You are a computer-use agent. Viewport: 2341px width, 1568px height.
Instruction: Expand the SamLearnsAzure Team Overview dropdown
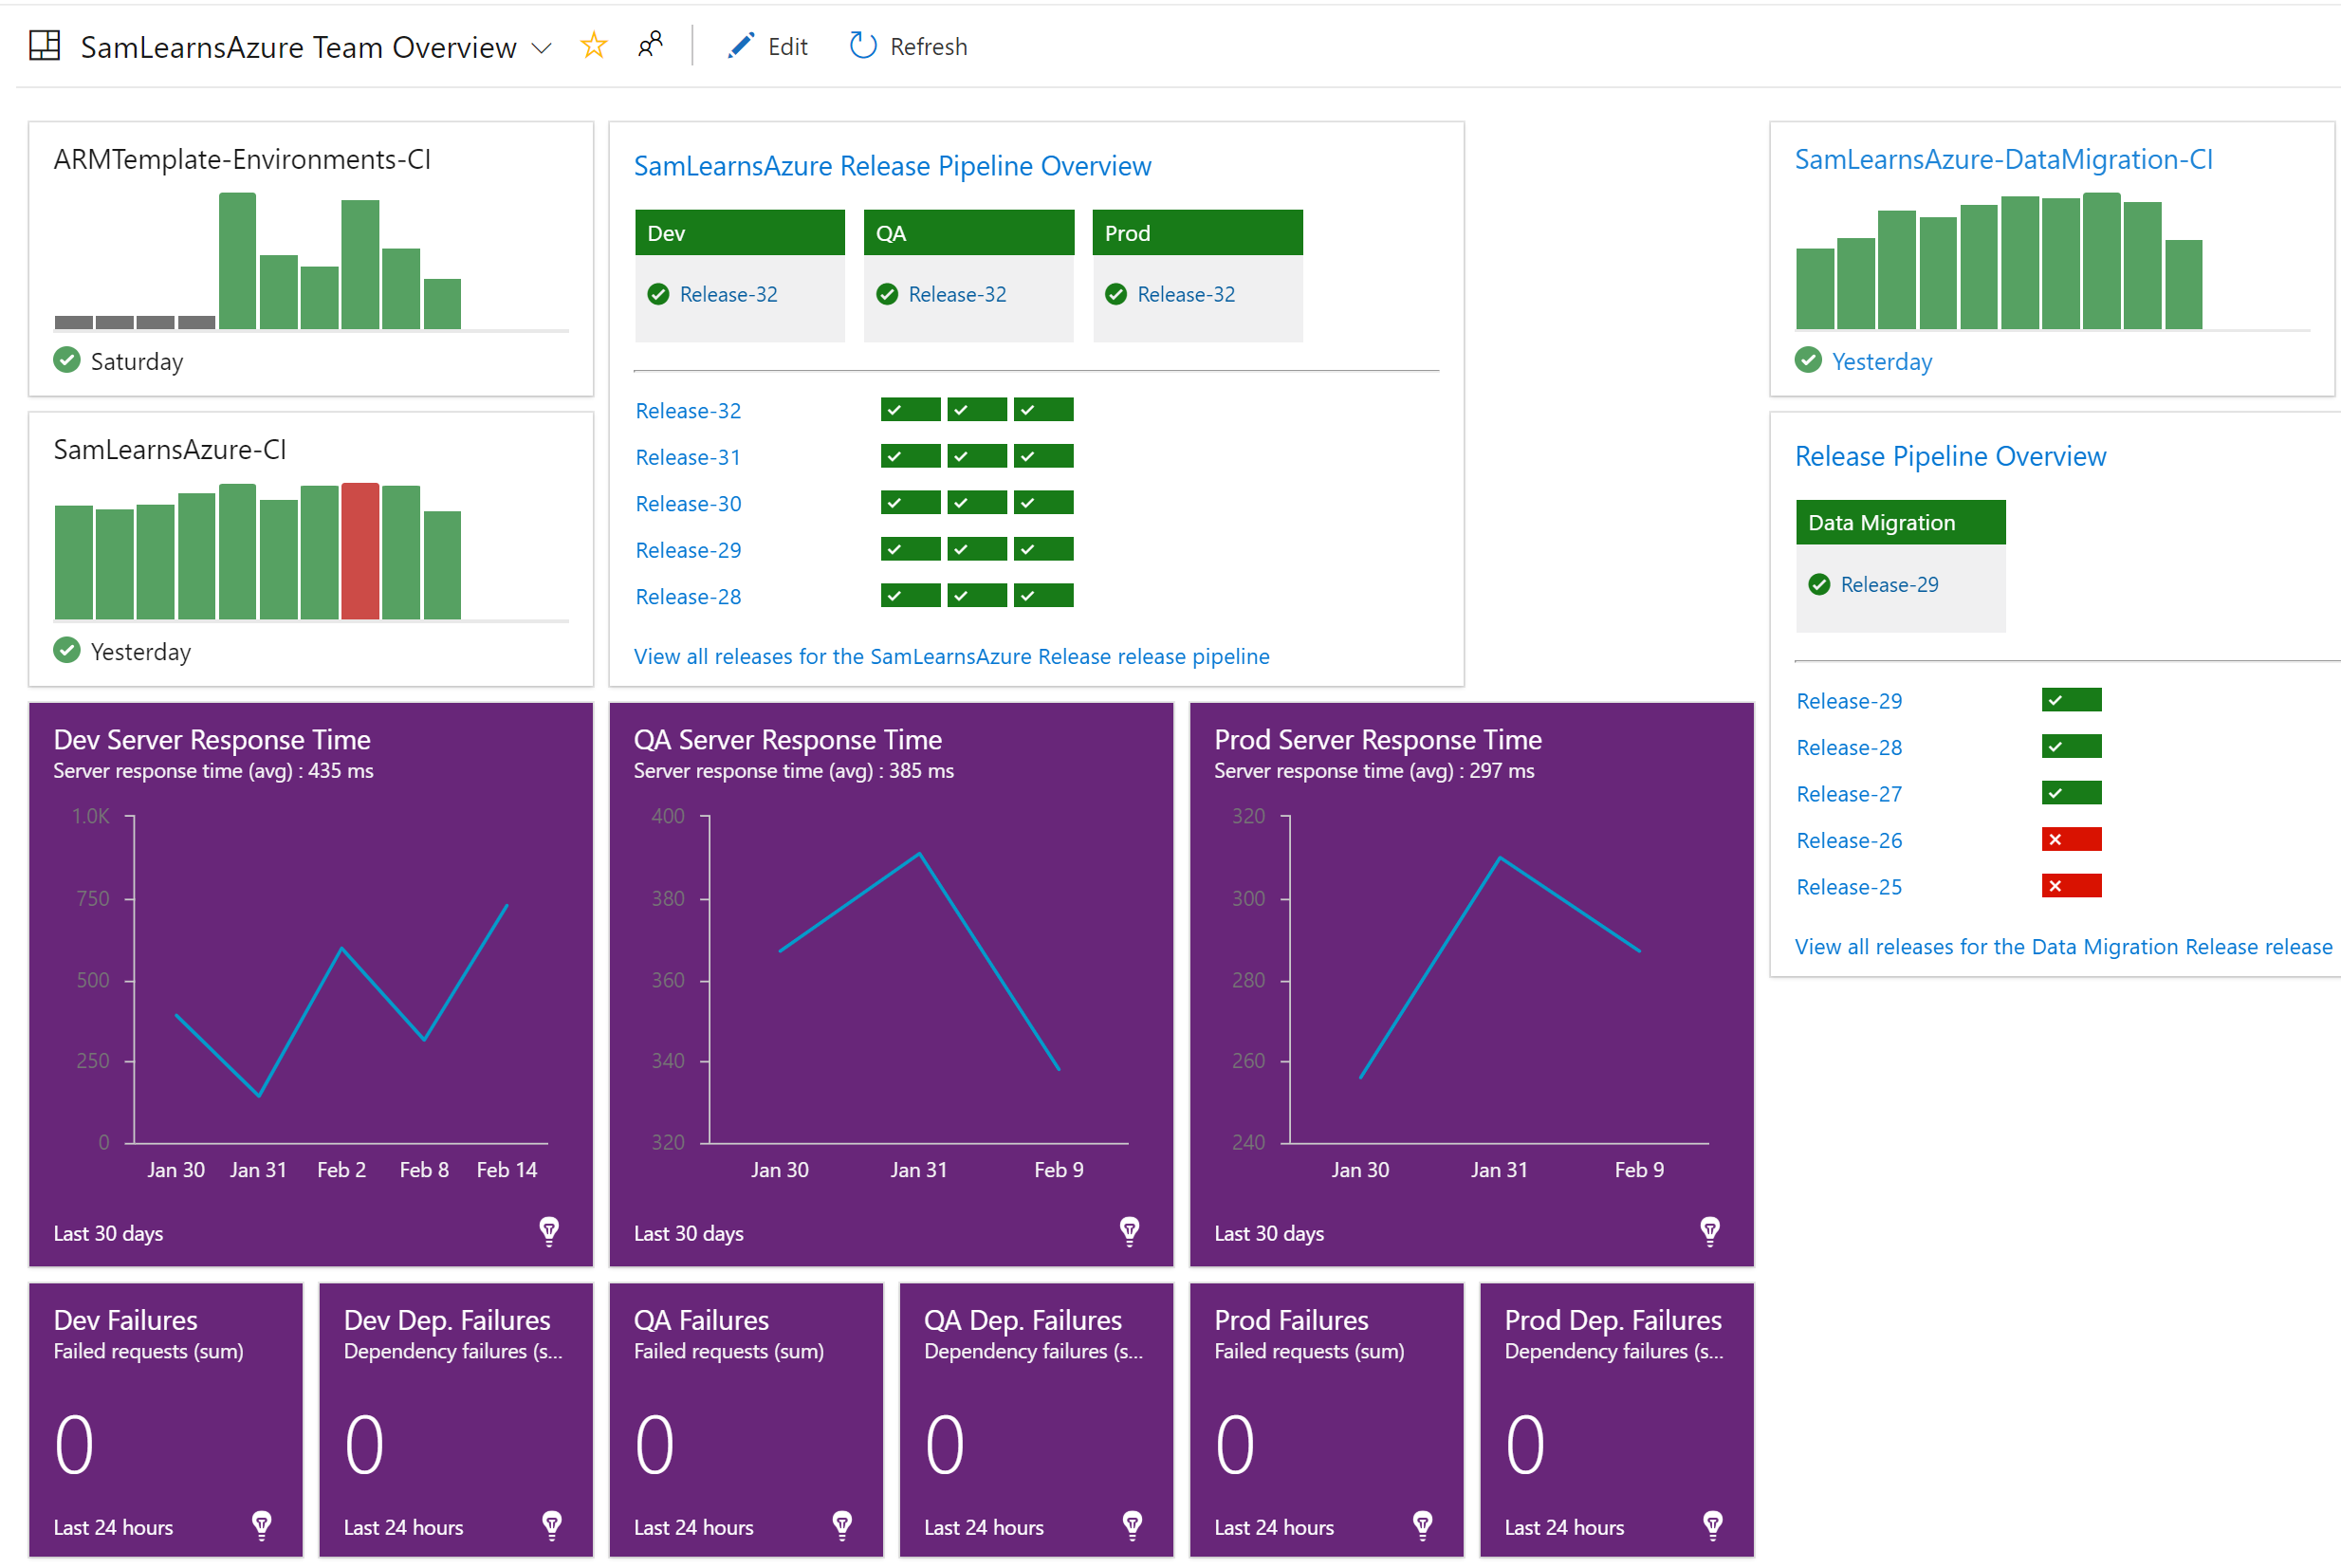(541, 48)
